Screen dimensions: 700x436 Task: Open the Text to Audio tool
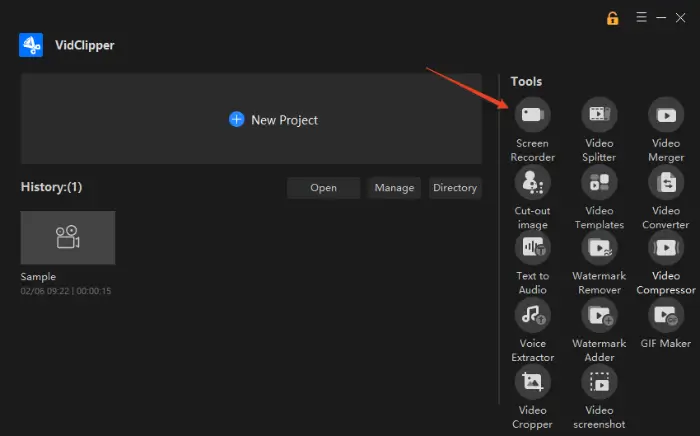532,247
